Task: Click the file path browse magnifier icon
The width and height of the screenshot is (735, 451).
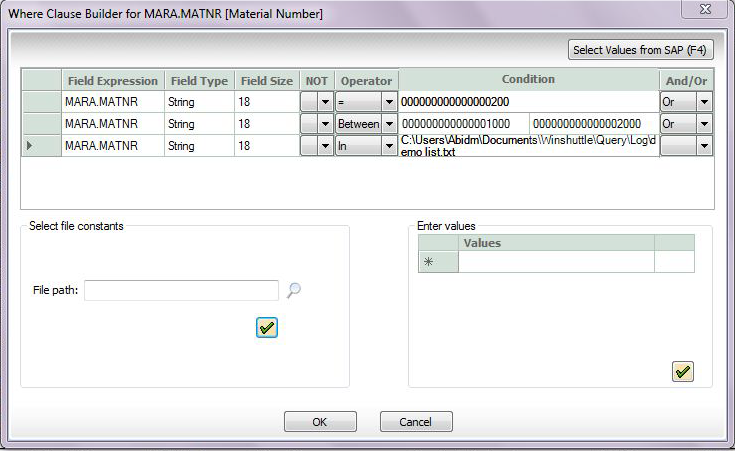Action: pyautogui.click(x=293, y=290)
